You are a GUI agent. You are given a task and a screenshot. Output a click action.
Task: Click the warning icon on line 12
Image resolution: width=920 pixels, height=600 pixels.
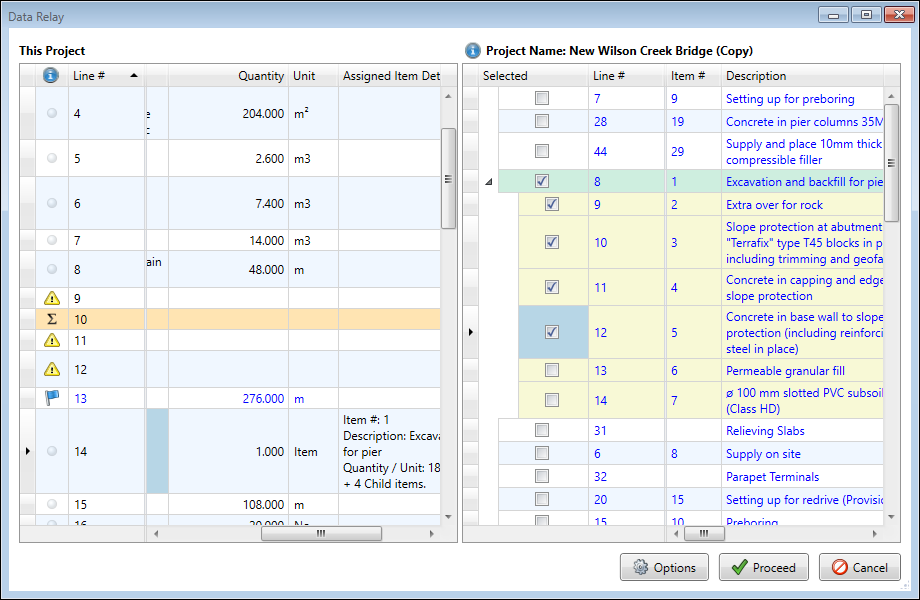52,369
